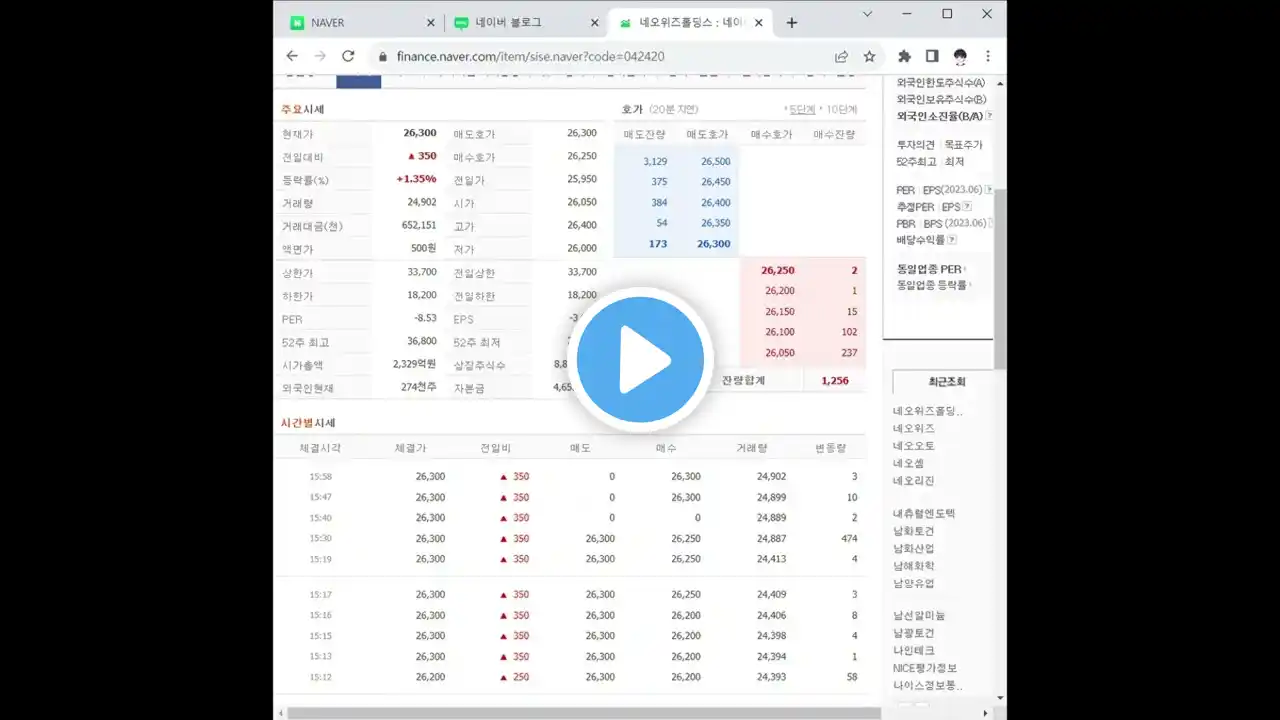Open 남해화학 in the sidebar list
The height and width of the screenshot is (720, 1280).
[x=913, y=566]
